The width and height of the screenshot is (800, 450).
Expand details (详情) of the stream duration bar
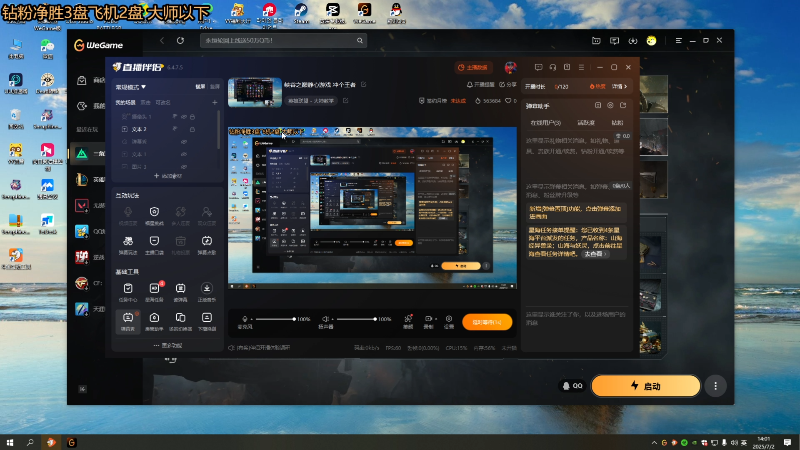click(619, 87)
